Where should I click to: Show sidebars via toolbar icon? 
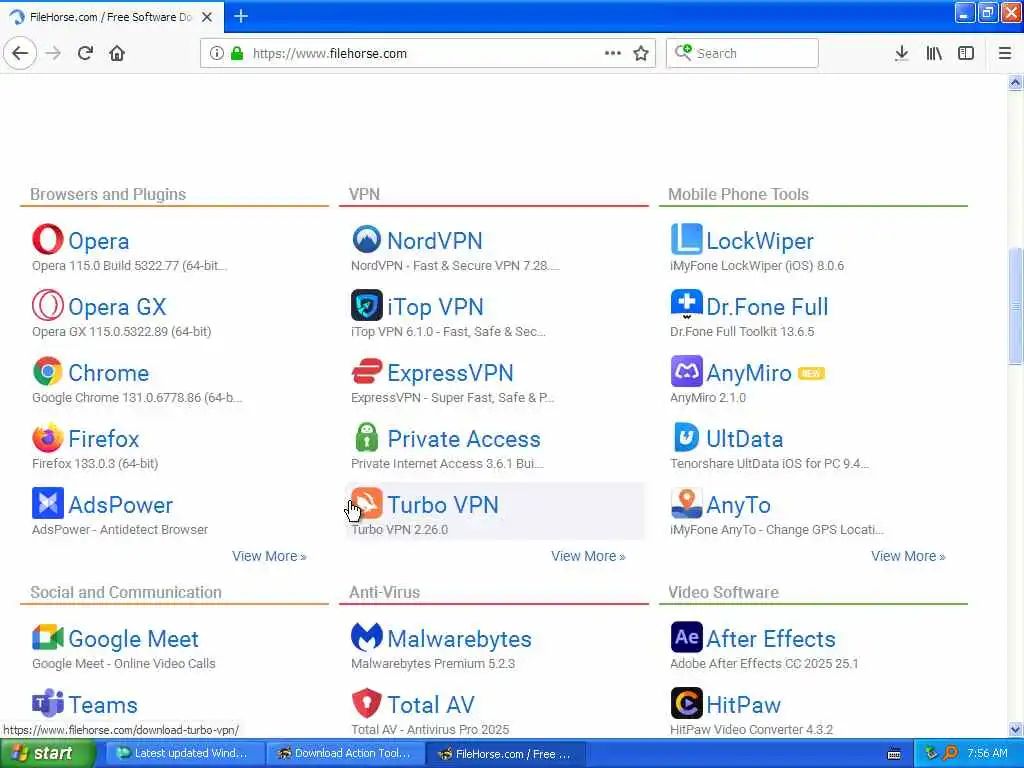point(966,54)
